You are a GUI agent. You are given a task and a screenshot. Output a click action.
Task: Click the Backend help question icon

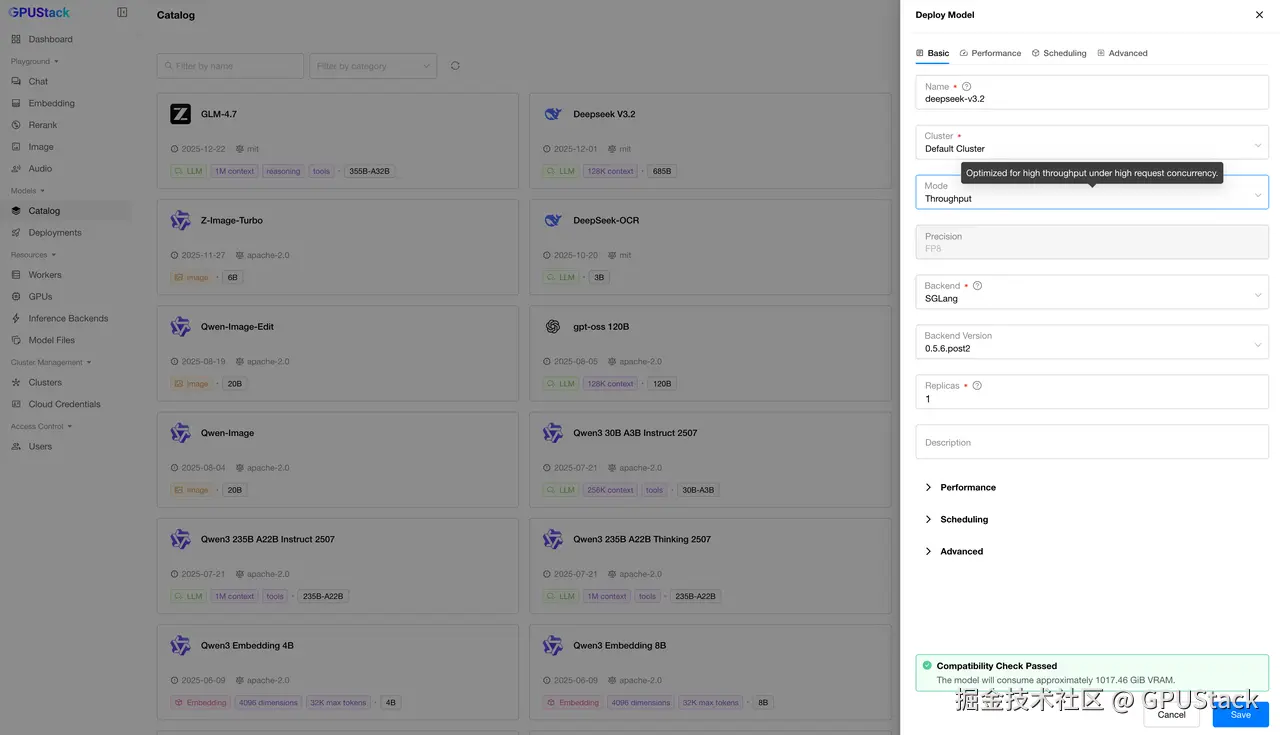(x=977, y=286)
